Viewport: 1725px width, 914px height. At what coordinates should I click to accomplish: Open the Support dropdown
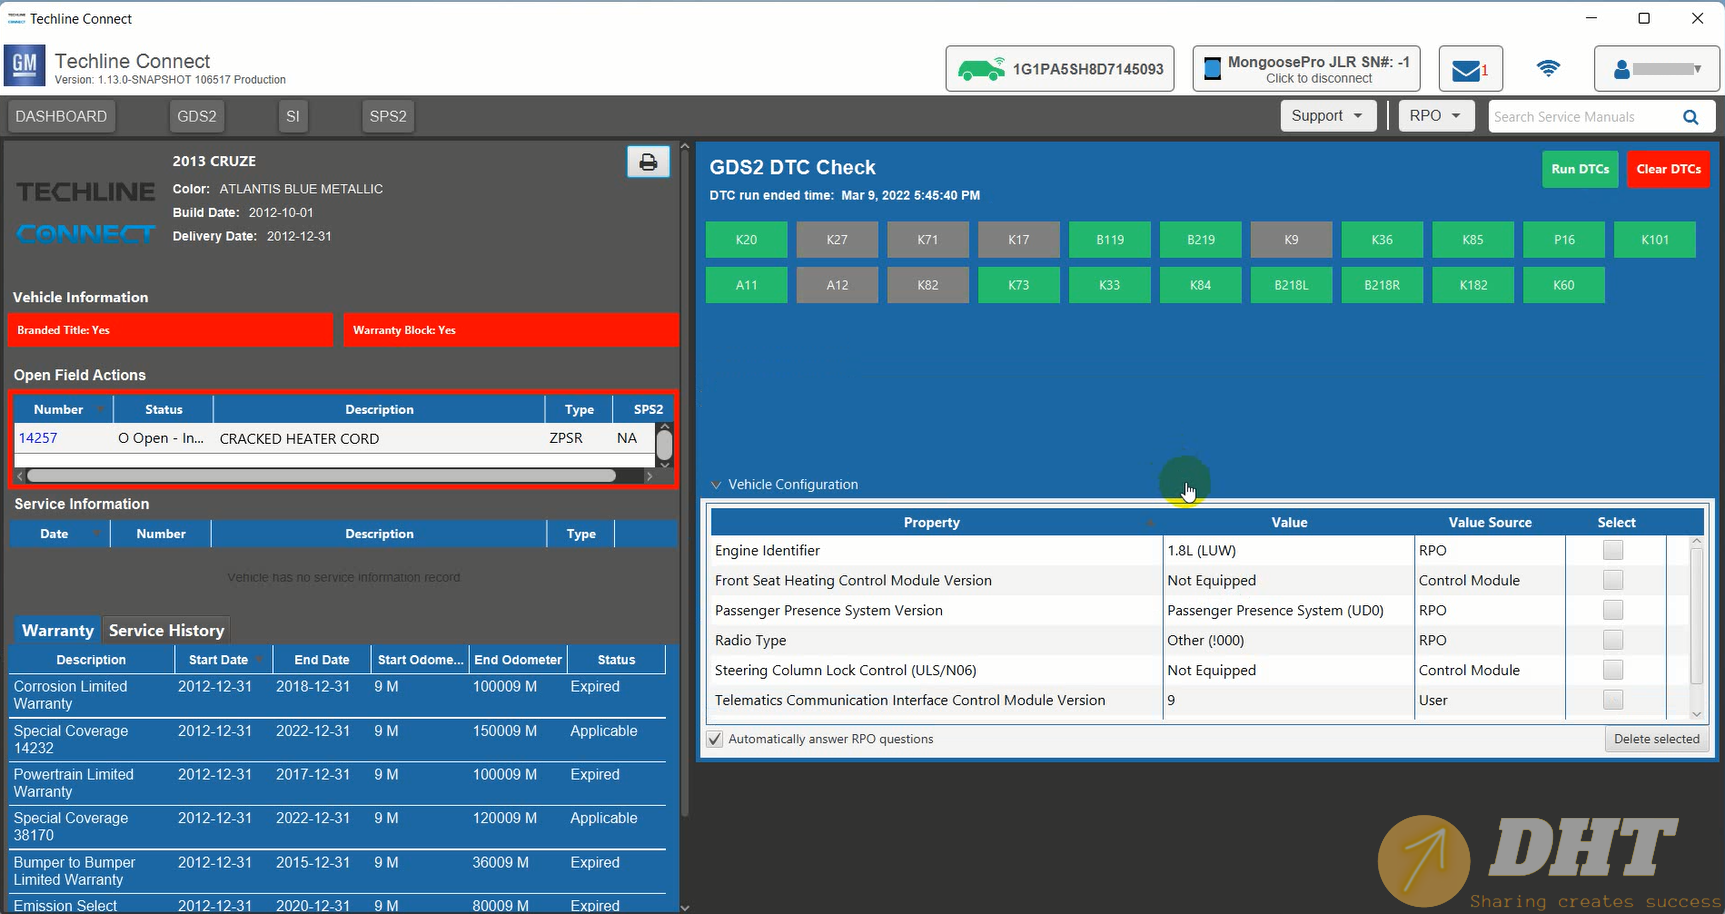point(1327,116)
